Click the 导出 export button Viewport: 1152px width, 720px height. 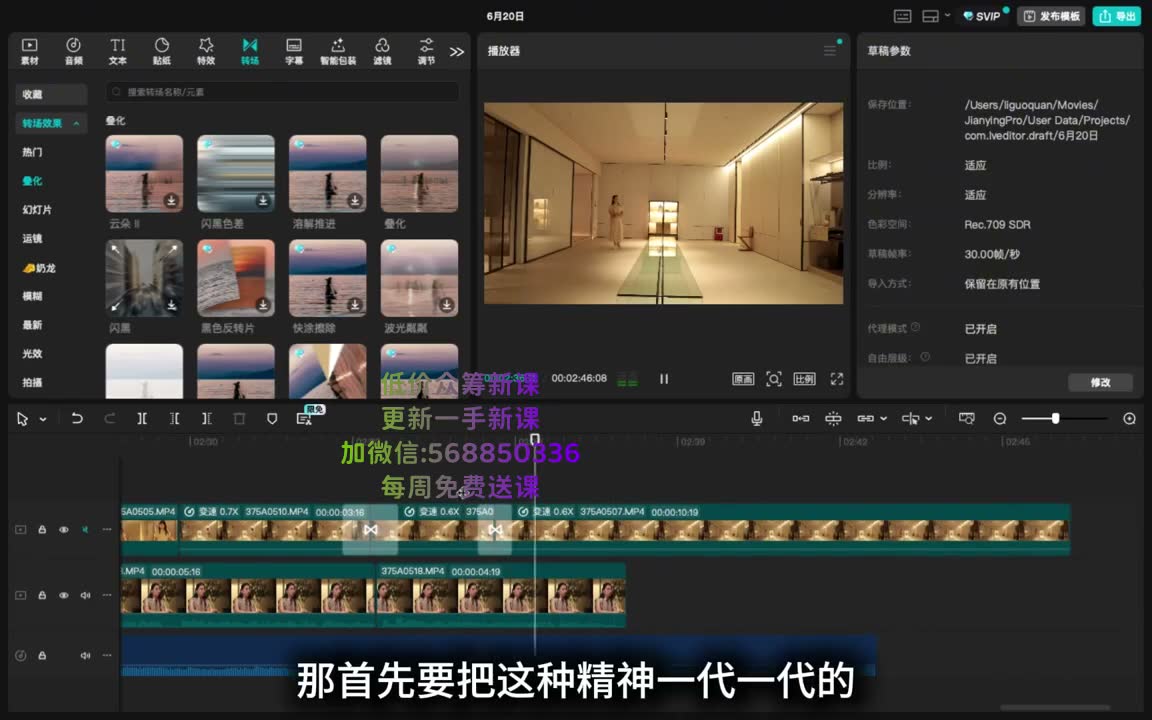pos(1117,16)
